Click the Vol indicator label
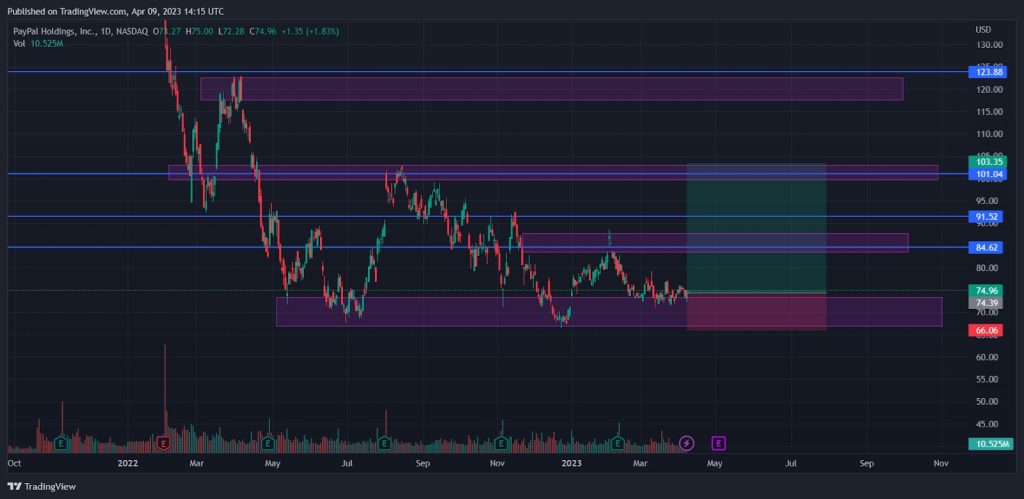The width and height of the screenshot is (1024, 499). tap(19, 44)
